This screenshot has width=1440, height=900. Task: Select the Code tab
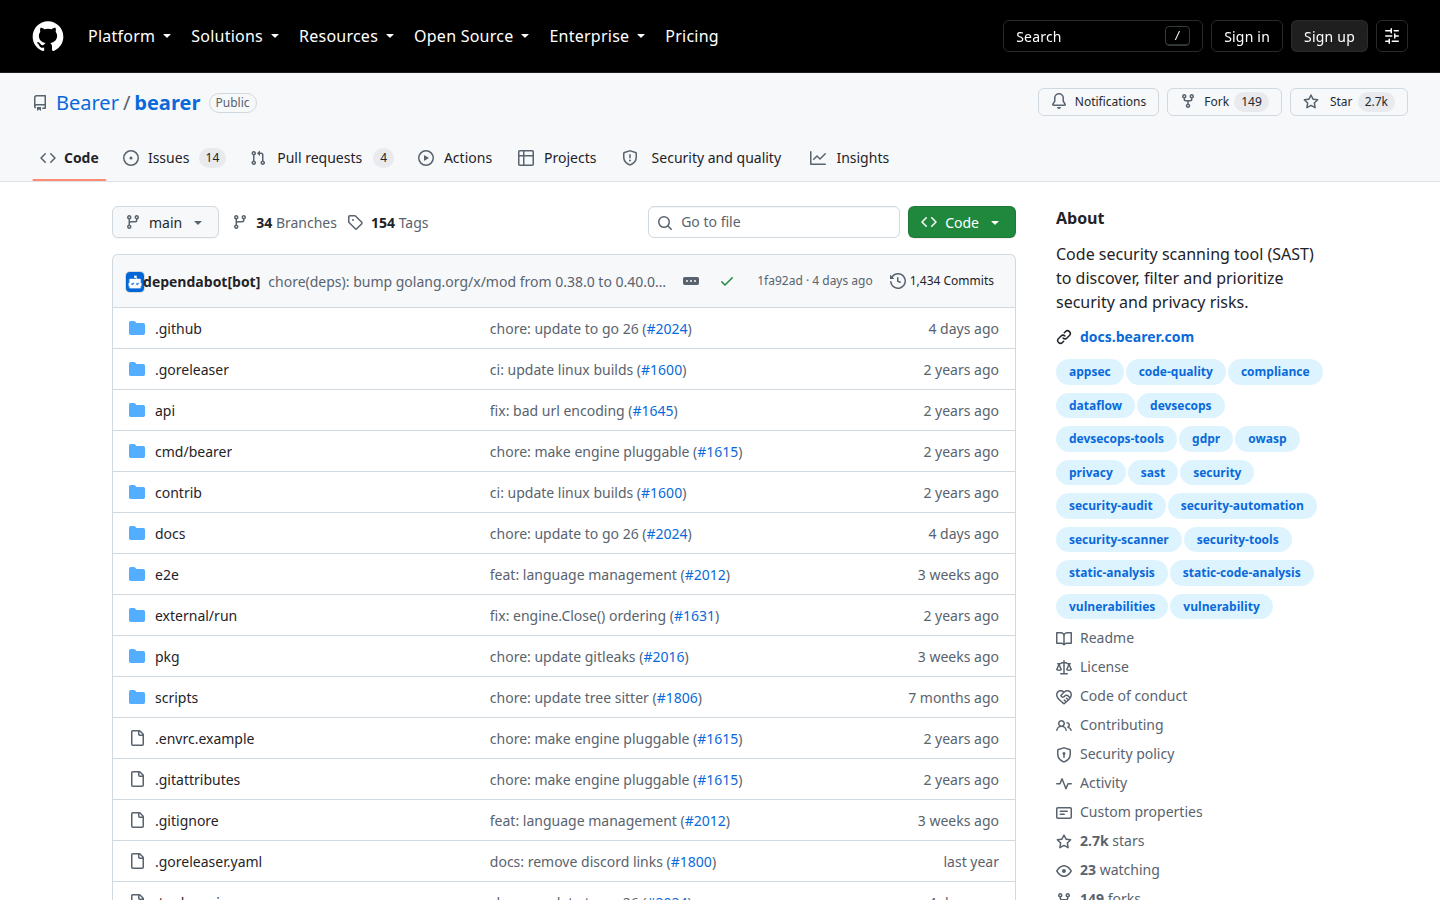[x=69, y=158]
